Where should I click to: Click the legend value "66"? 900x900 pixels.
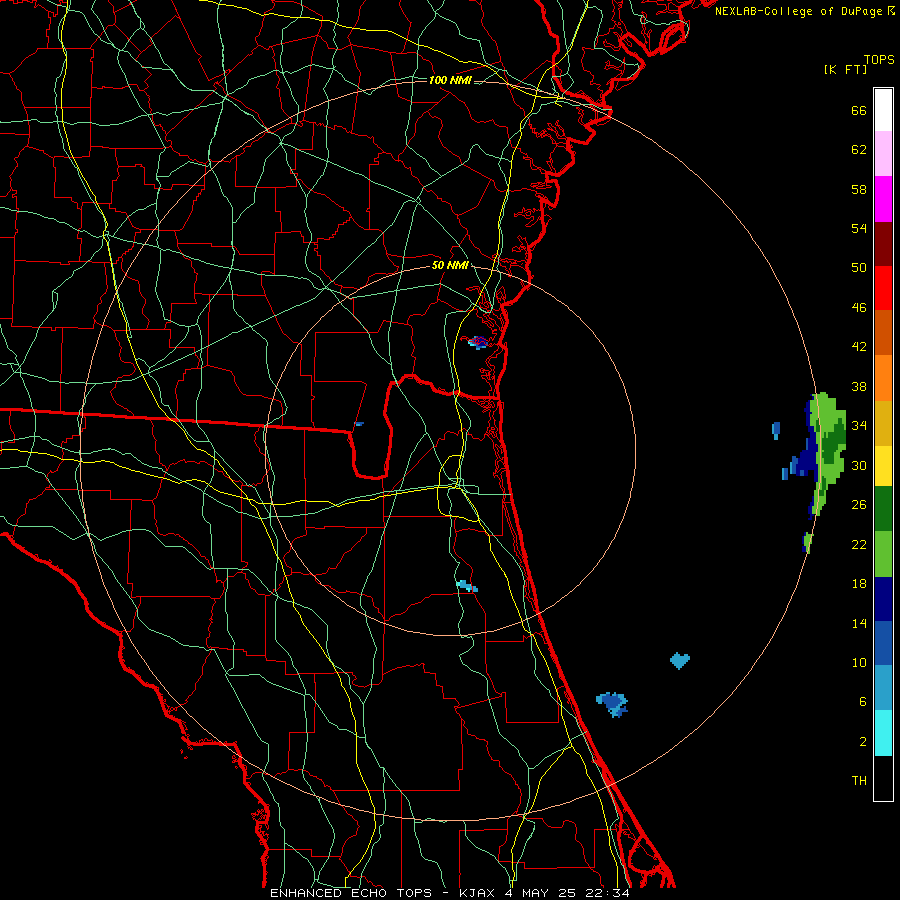pos(859,110)
